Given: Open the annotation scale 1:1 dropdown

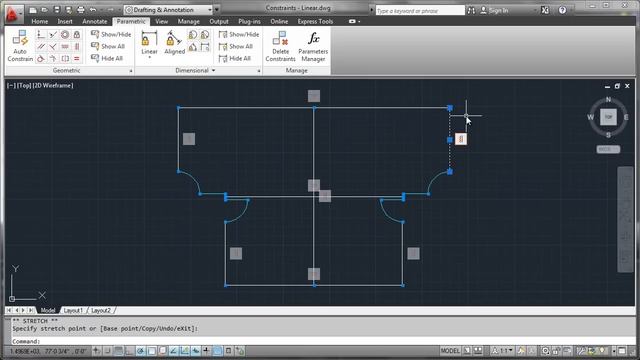Looking at the screenshot, I should coord(502,351).
